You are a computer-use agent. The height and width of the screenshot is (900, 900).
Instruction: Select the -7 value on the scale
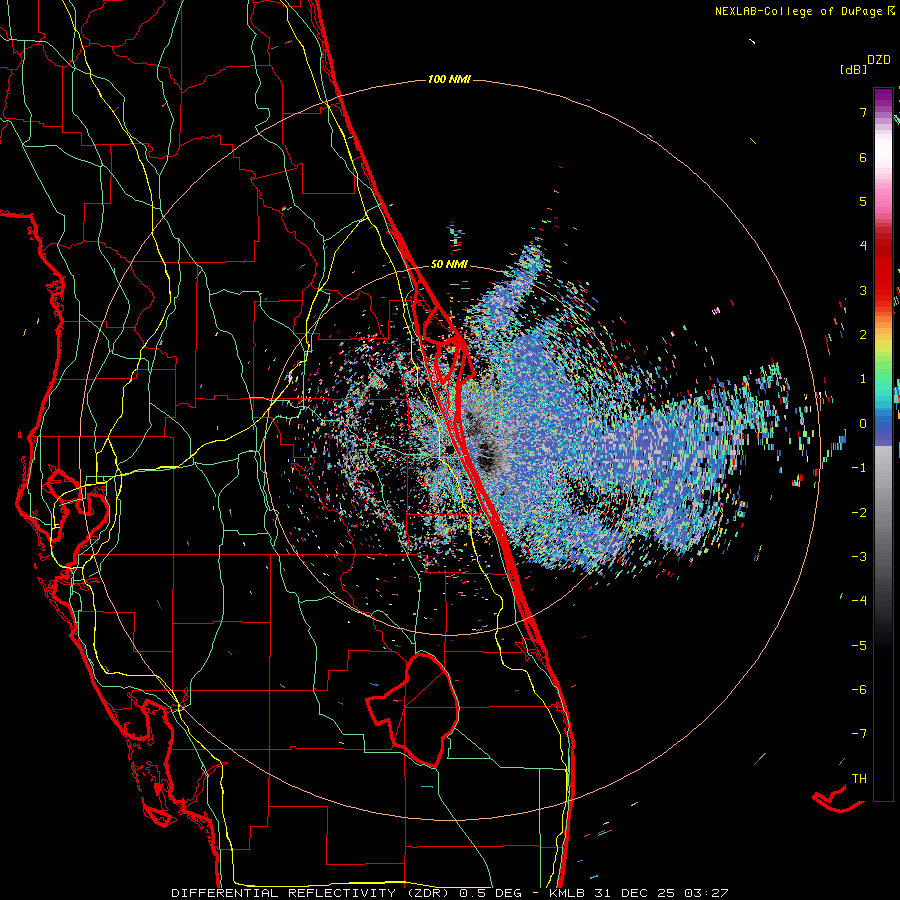click(x=859, y=734)
